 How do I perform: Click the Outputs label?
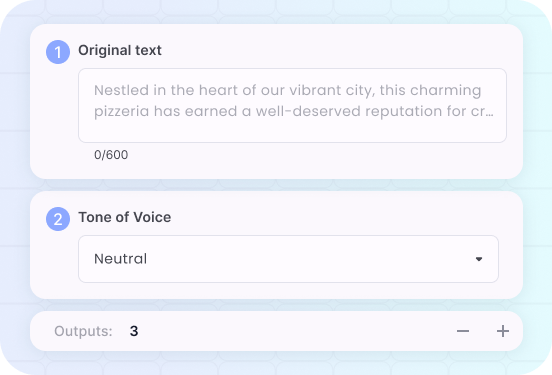(83, 331)
